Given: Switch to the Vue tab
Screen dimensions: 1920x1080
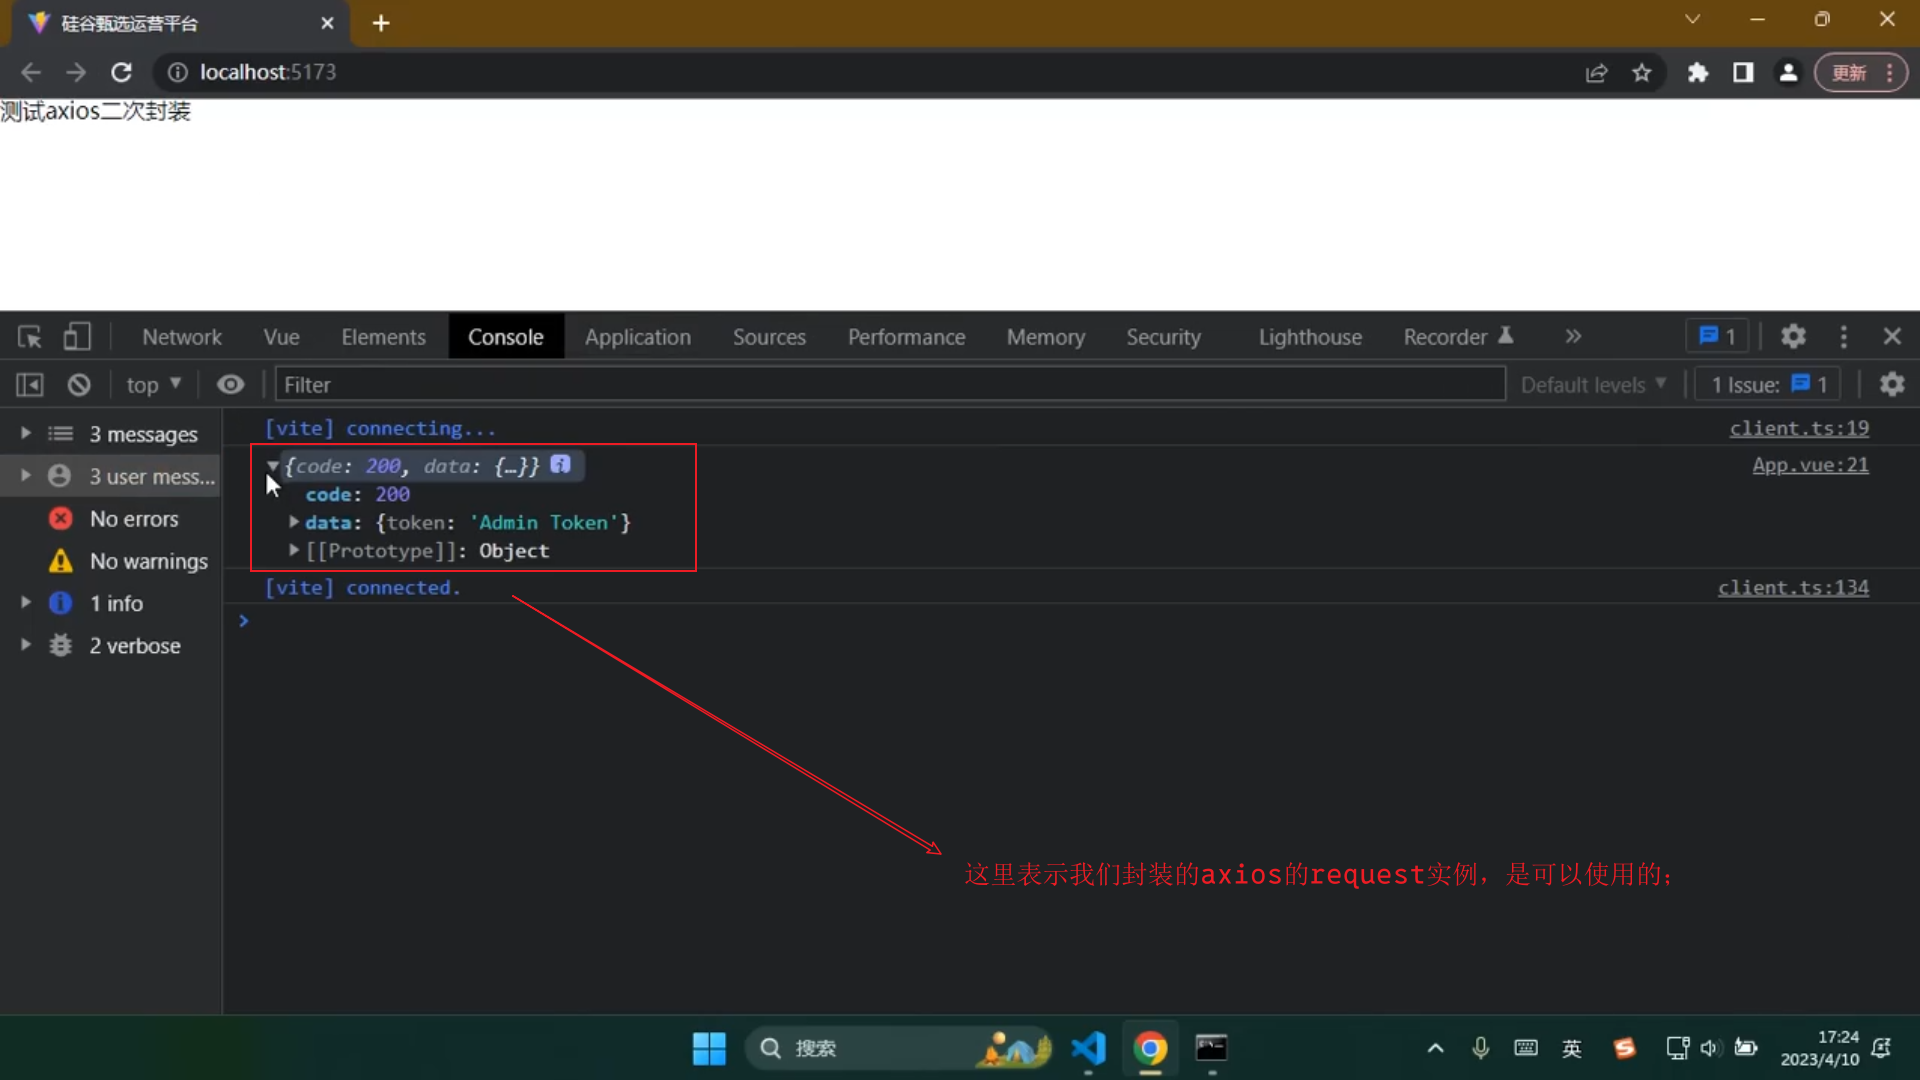Looking at the screenshot, I should pos(282,337).
